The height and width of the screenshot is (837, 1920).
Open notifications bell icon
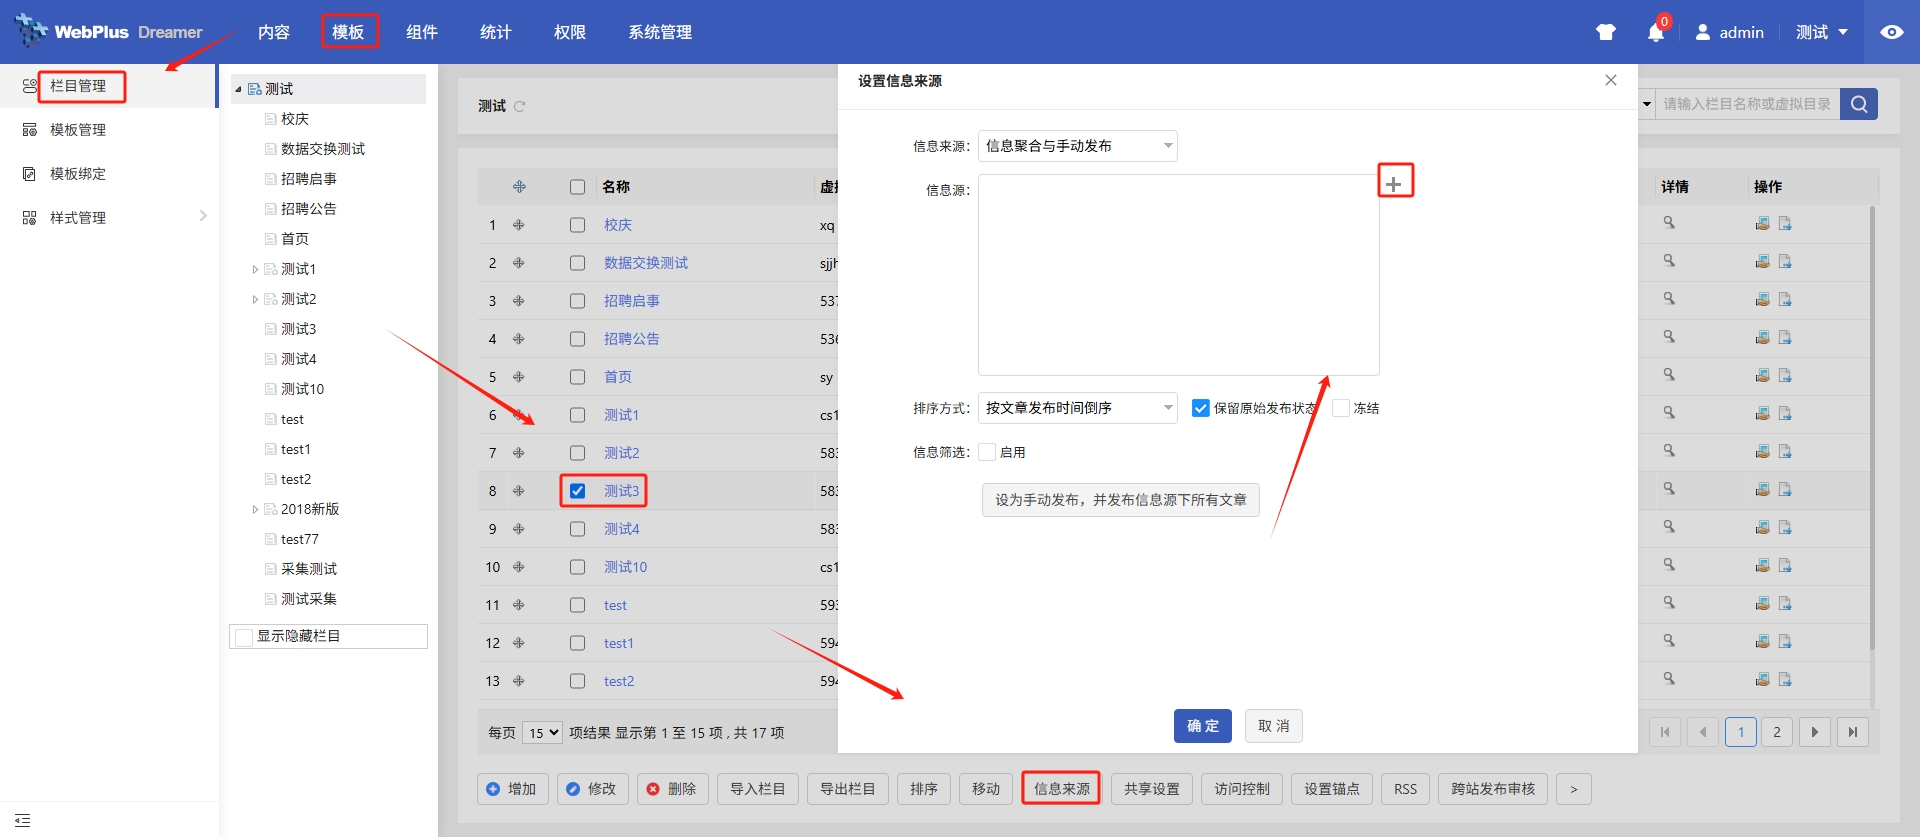pos(1655,33)
